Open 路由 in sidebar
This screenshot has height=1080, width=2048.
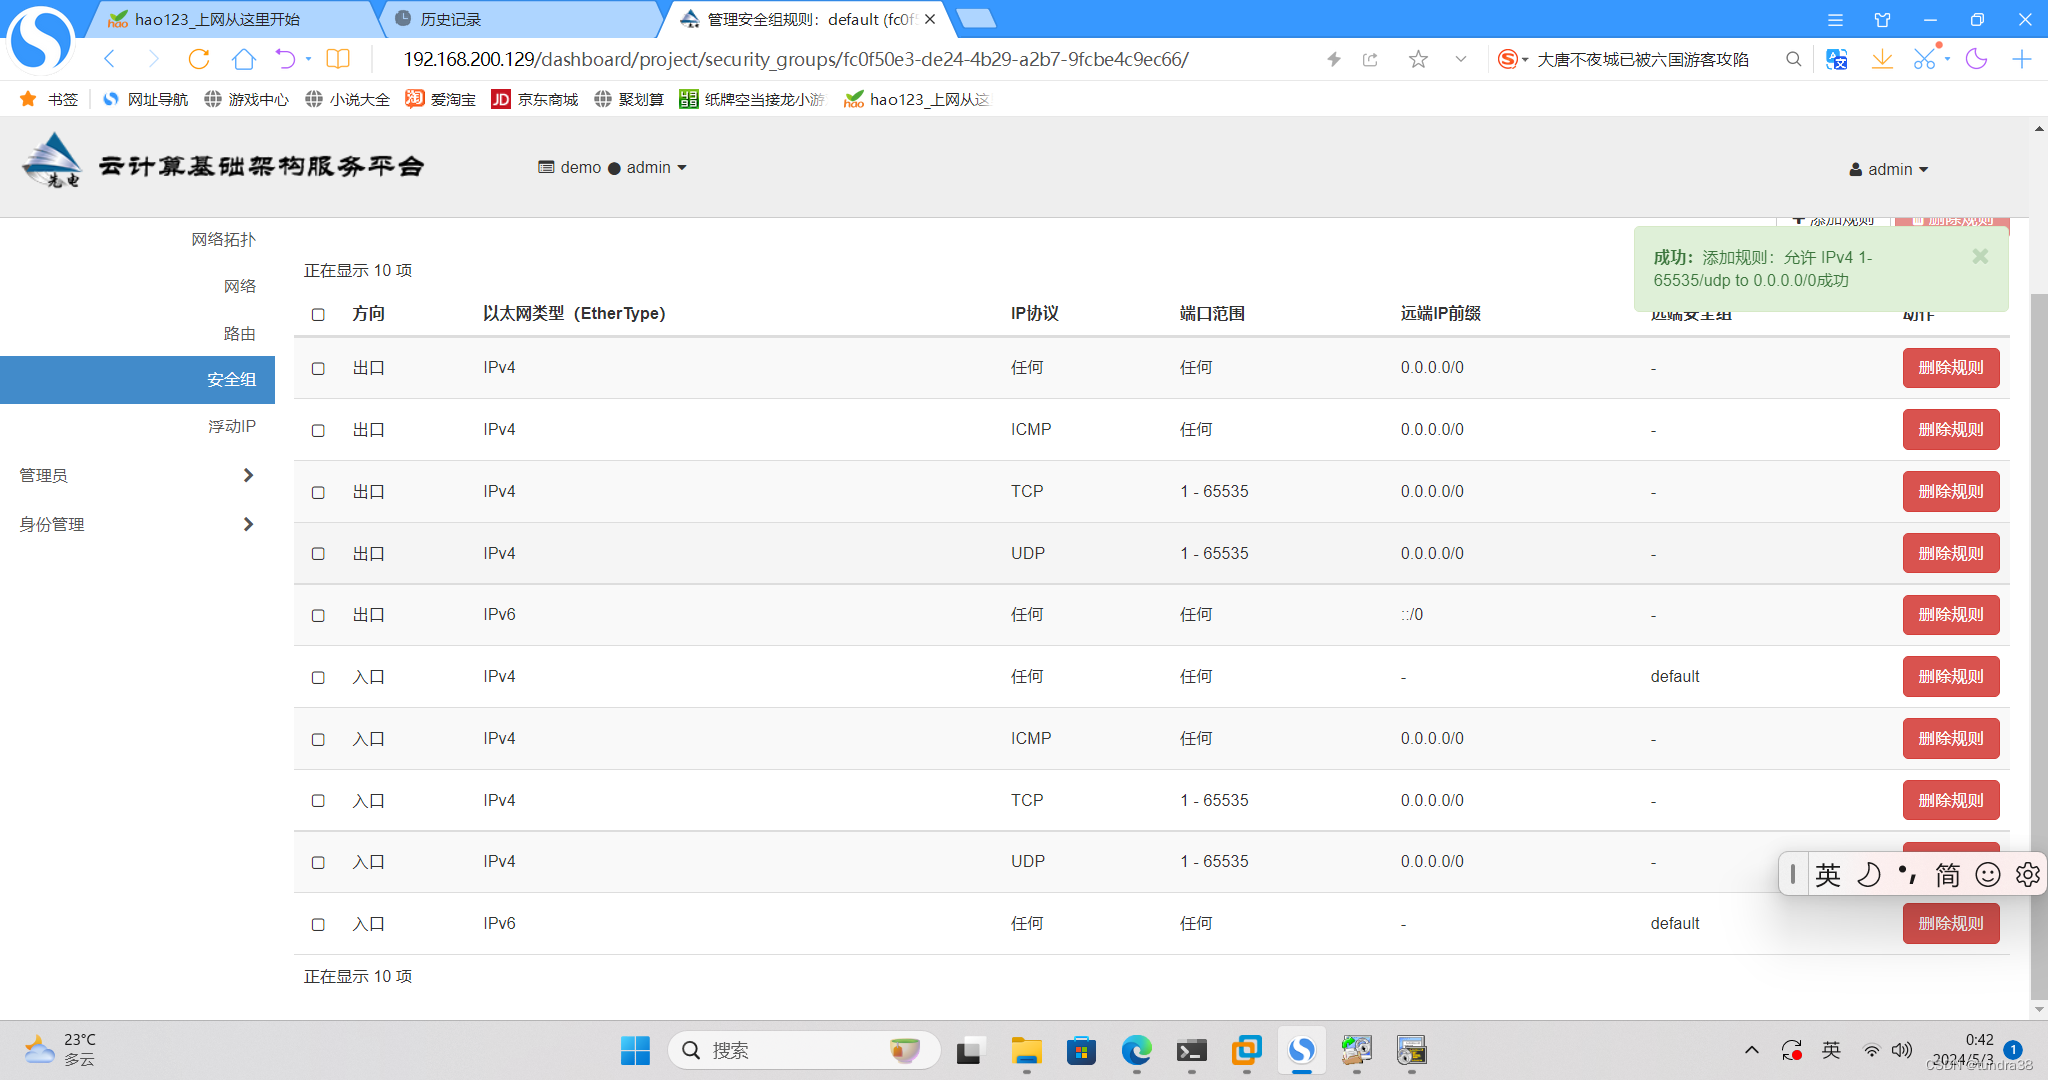[240, 333]
